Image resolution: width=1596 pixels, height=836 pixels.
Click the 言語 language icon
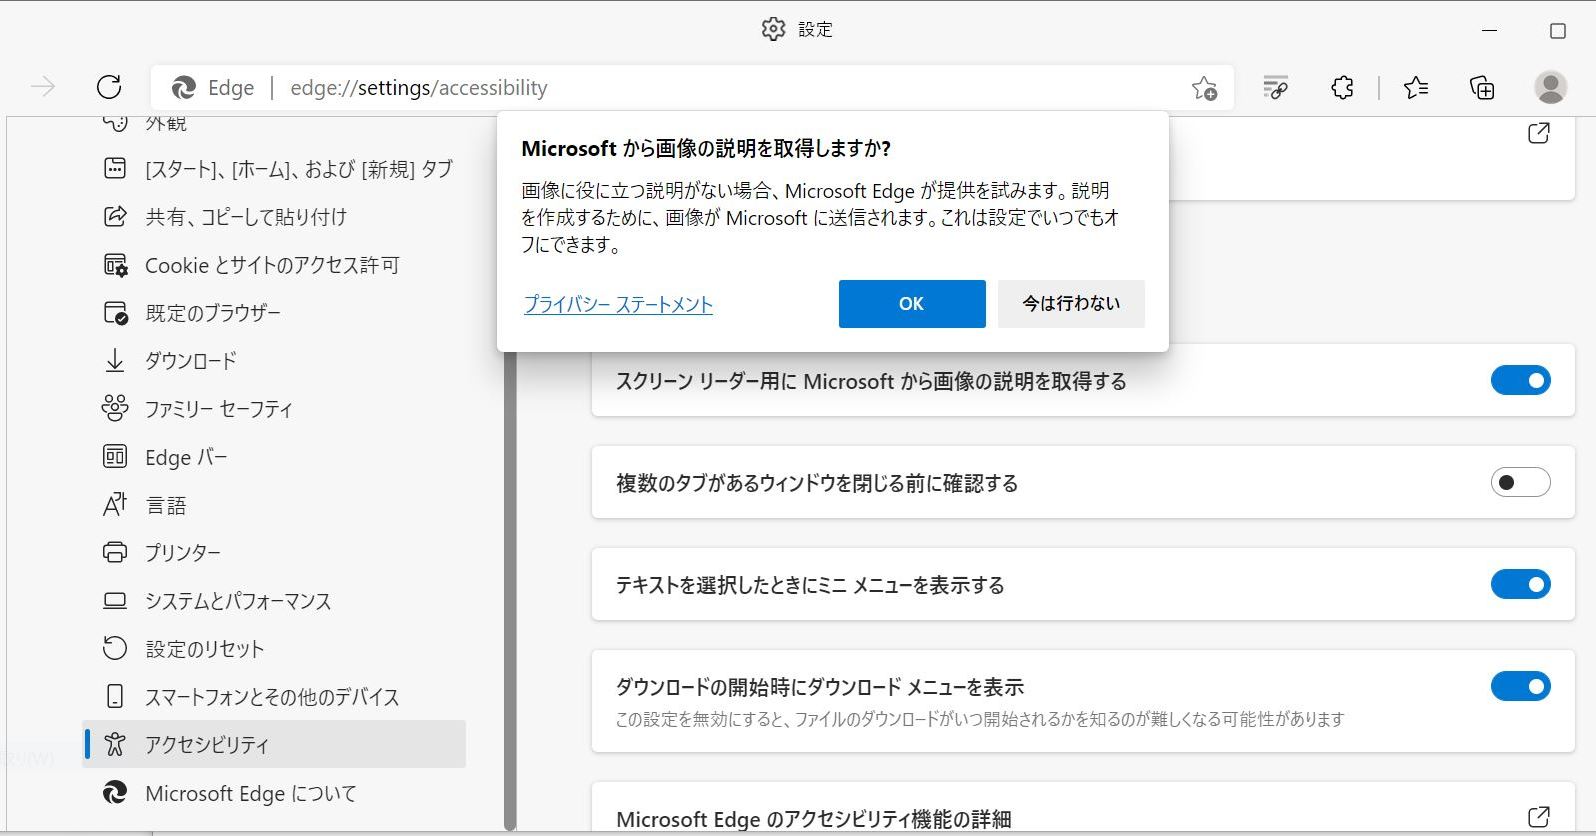click(x=115, y=505)
